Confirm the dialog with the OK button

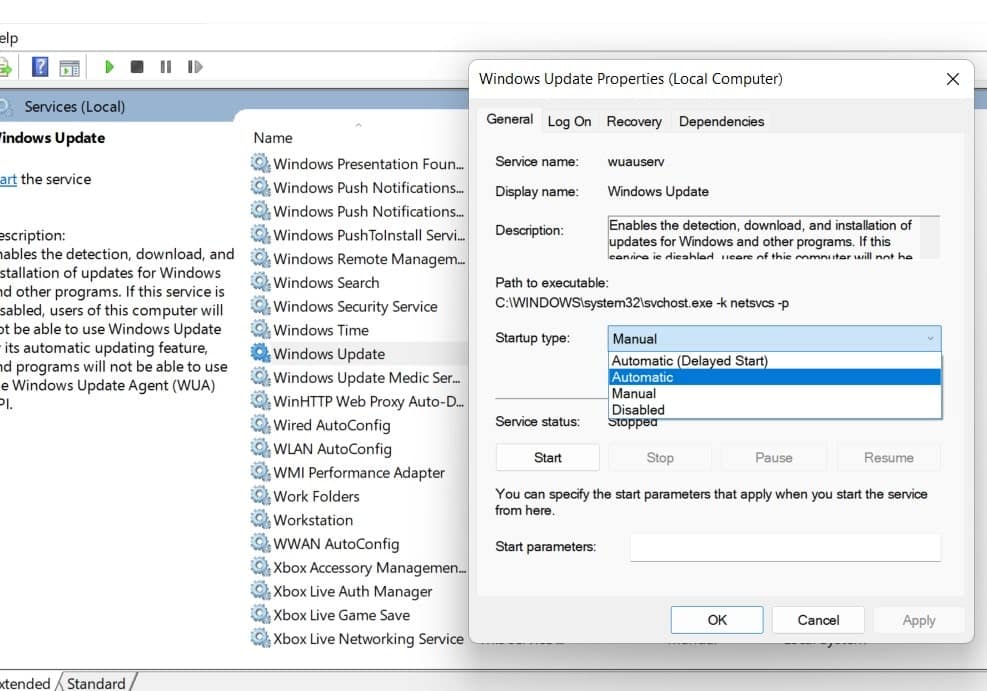point(717,620)
